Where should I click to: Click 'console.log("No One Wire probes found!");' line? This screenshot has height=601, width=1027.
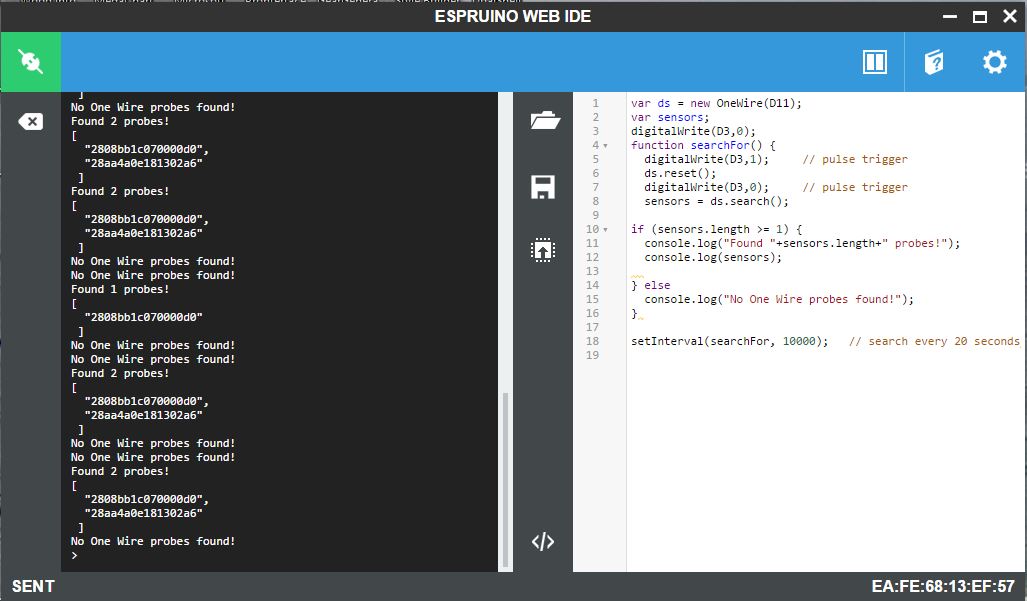tap(779, 299)
